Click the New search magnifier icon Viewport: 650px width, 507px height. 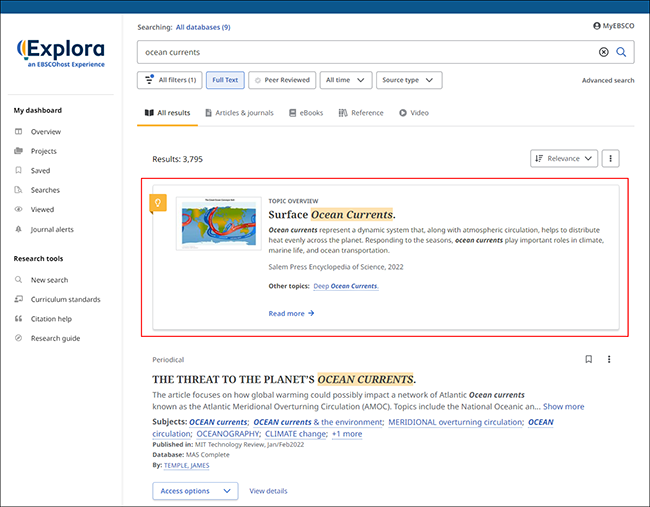tap(18, 280)
